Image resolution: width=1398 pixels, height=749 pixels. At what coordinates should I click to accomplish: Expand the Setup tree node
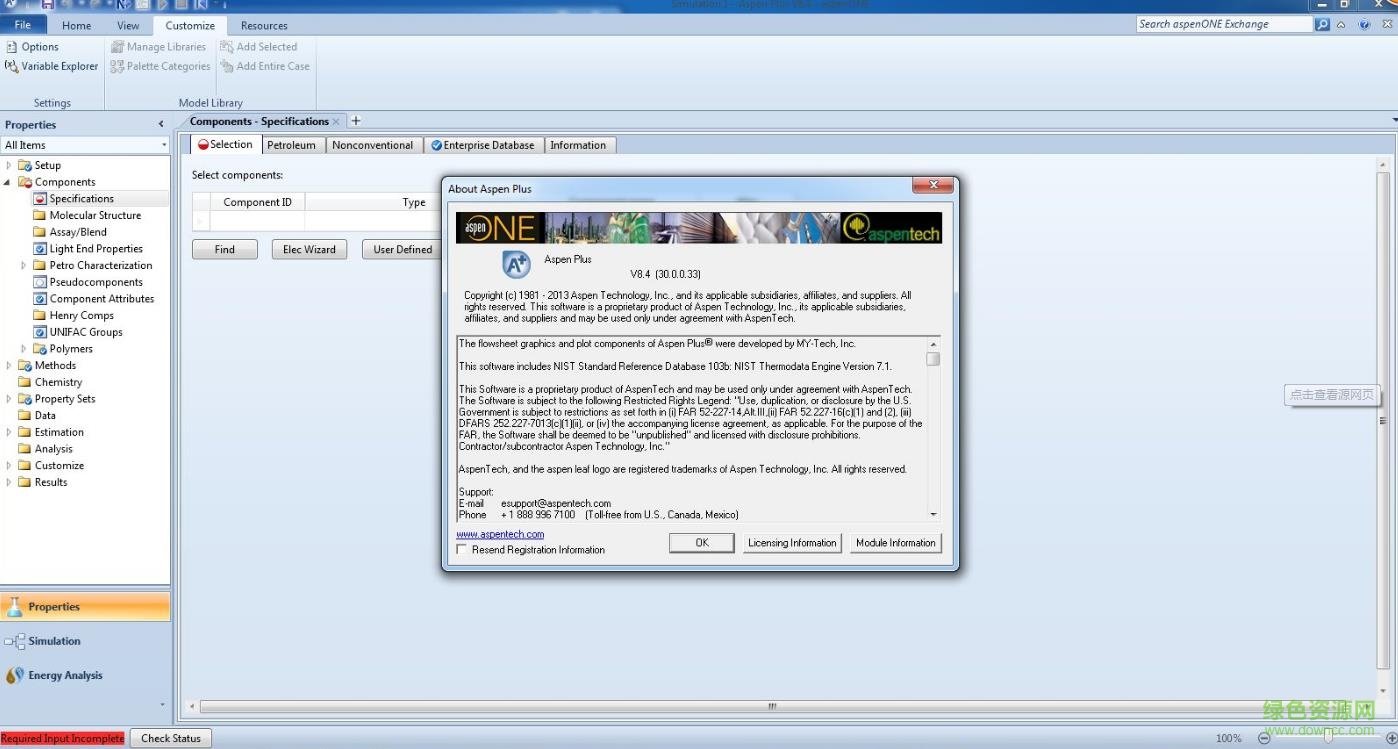tap(10, 164)
